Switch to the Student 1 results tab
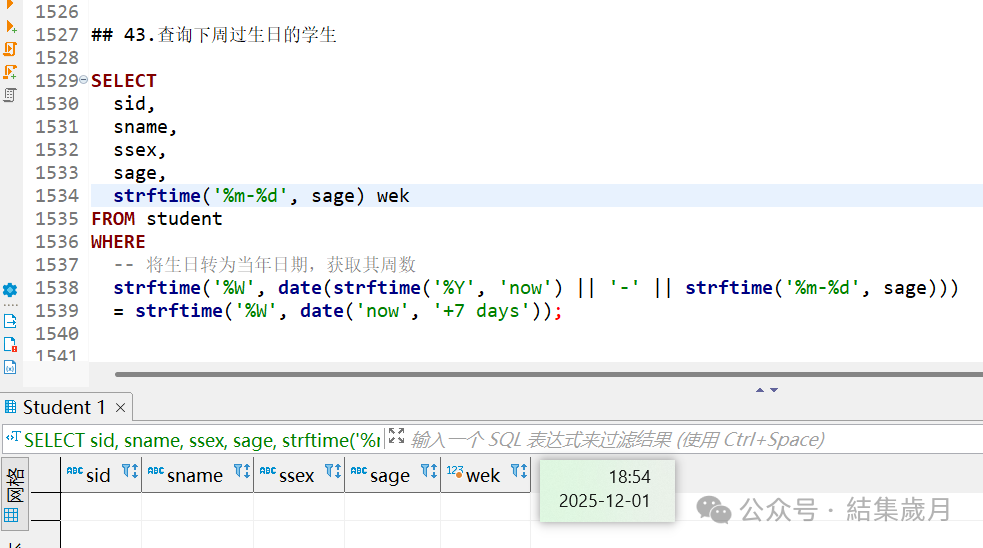The height and width of the screenshot is (548, 983). point(63,408)
